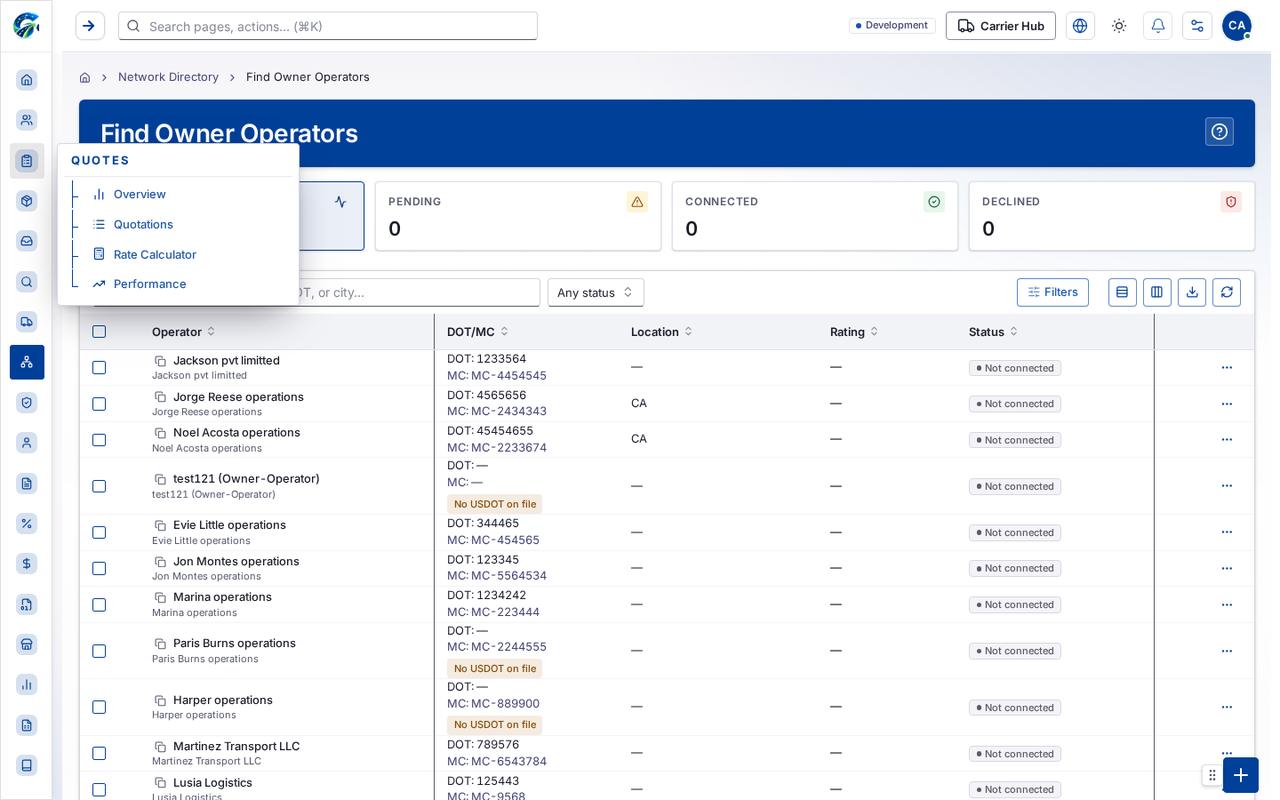Sort by Rating column header
This screenshot has width=1280, height=800.
point(855,332)
